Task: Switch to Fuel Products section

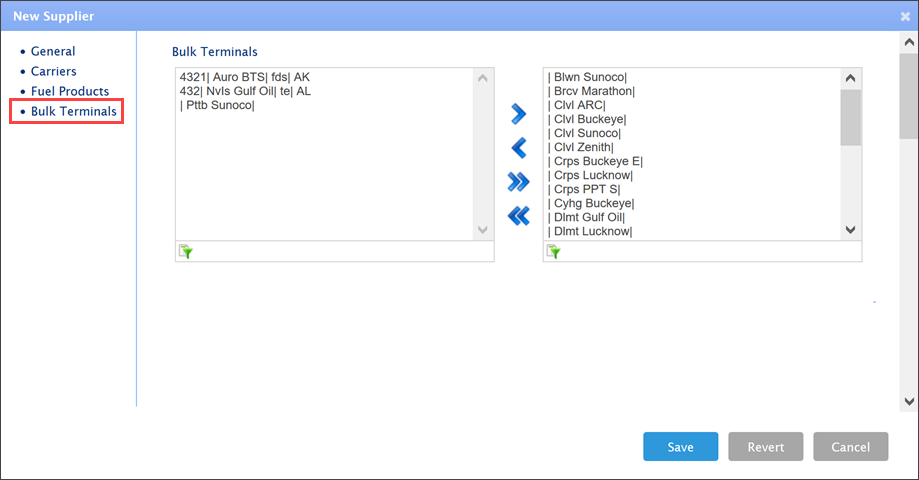Action: pos(70,91)
